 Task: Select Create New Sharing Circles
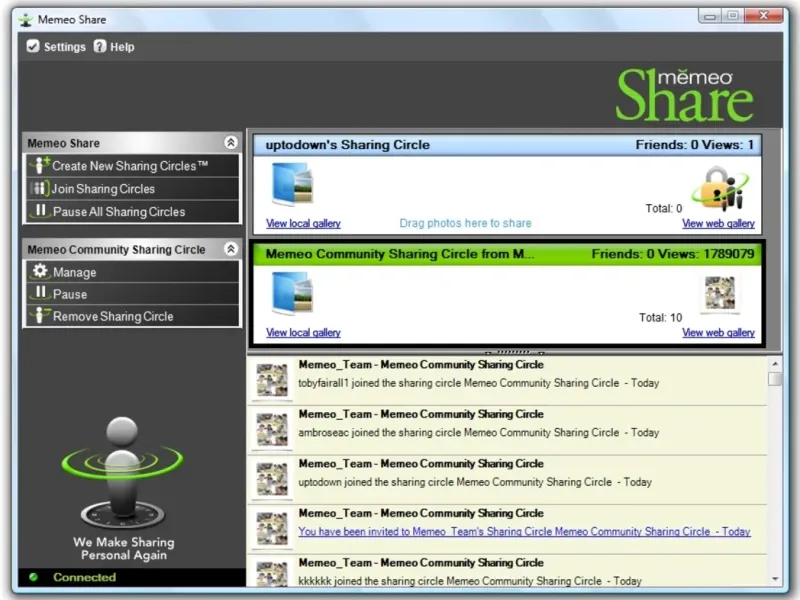pyautogui.click(x=133, y=166)
